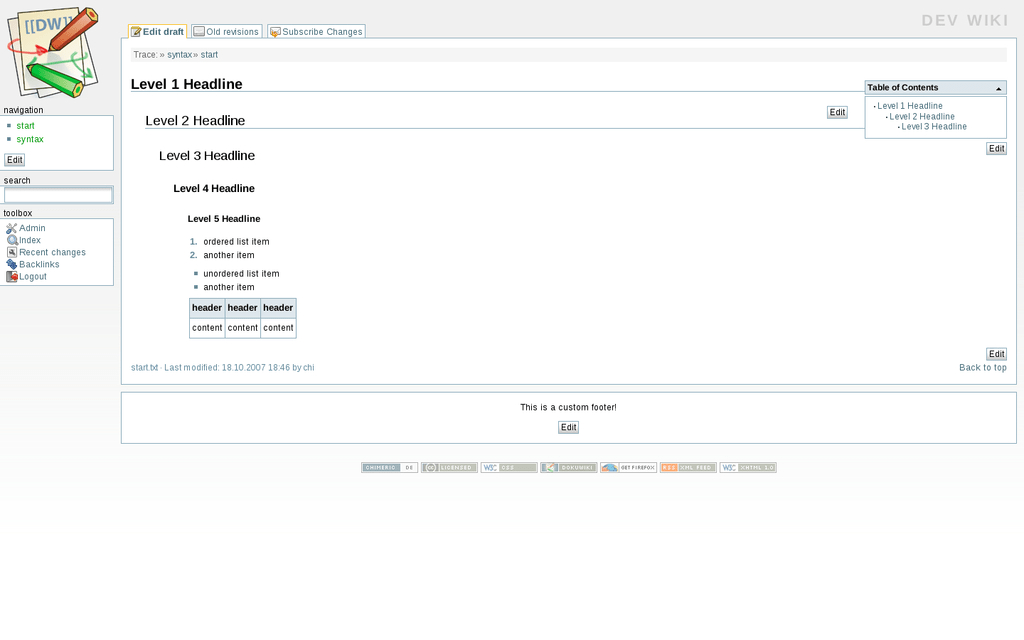Viewport: 1024px width, 640px height.
Task: Click Edit button beside Level 2 Headline
Action: [x=837, y=112]
